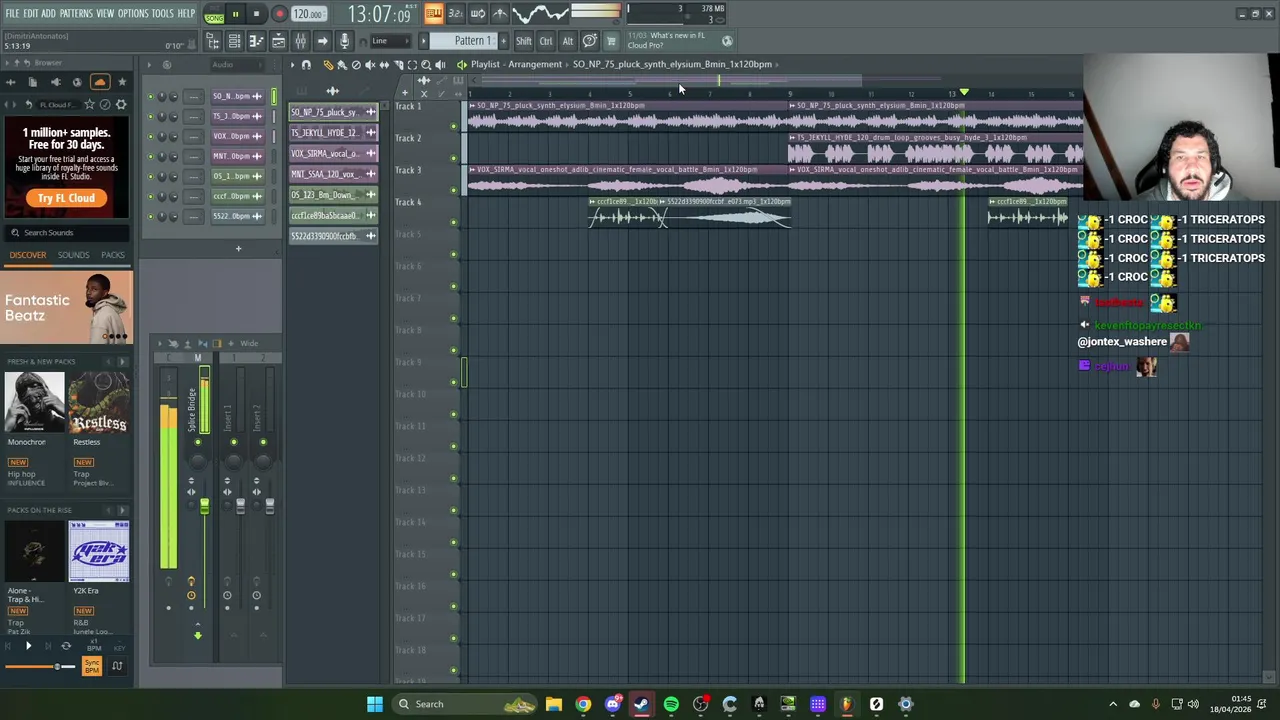Open the Line snap dropdown
This screenshot has width=1280, height=720.
click(391, 41)
